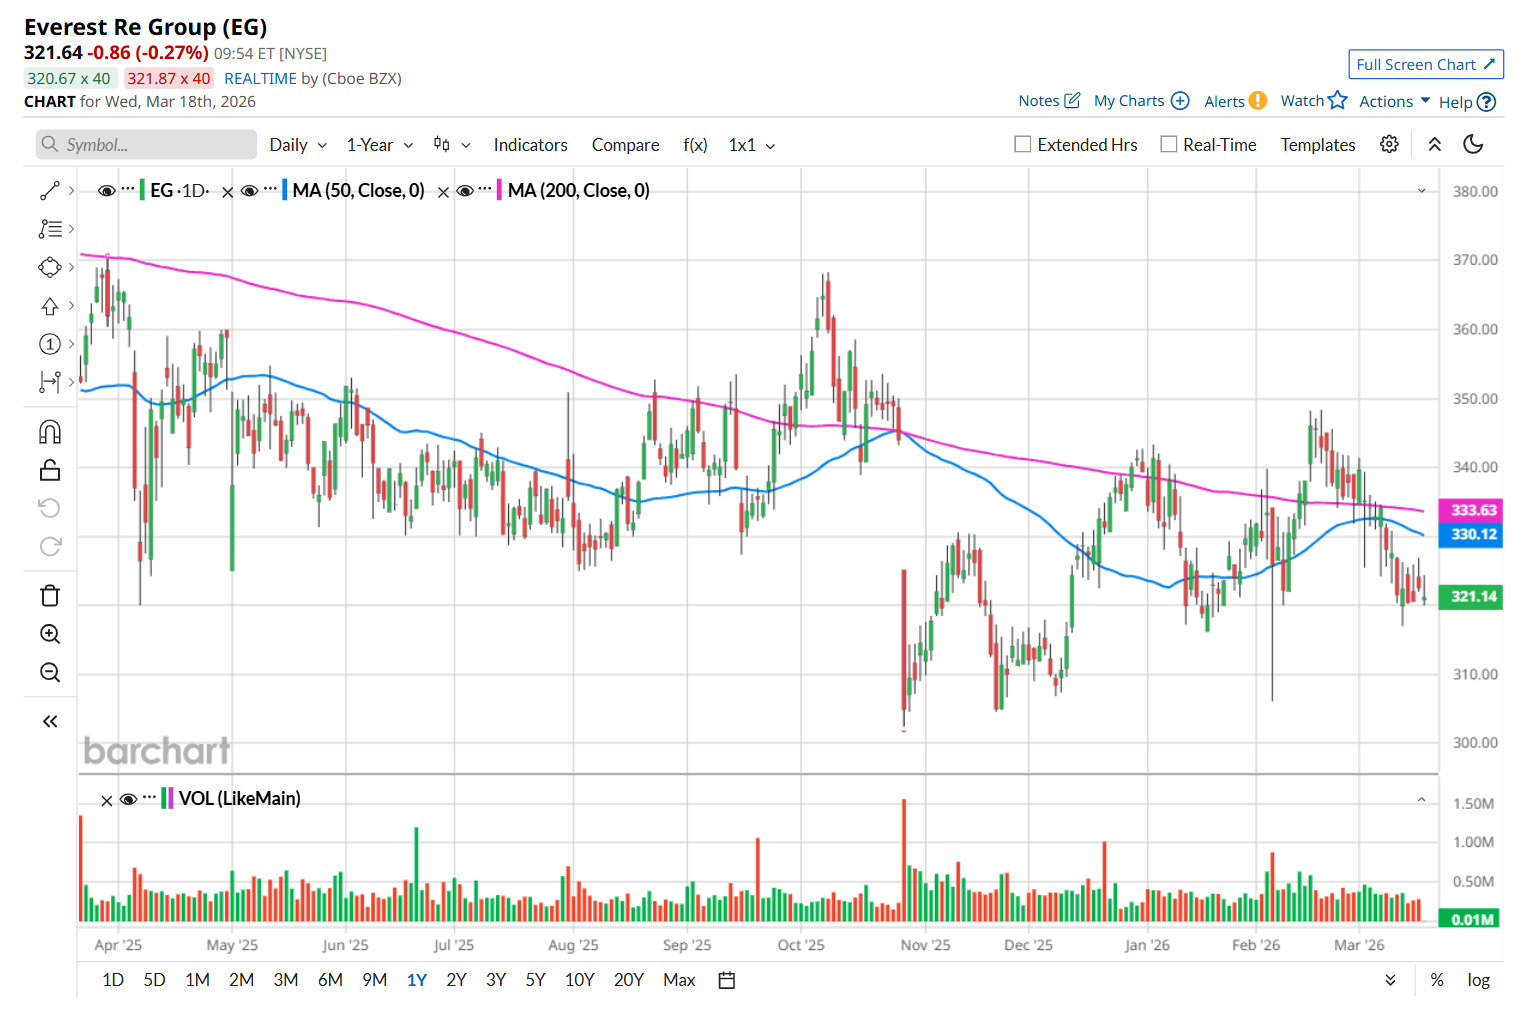Select the trend line drawing tool
This screenshot has height=1009, width=1534.
tap(50, 190)
